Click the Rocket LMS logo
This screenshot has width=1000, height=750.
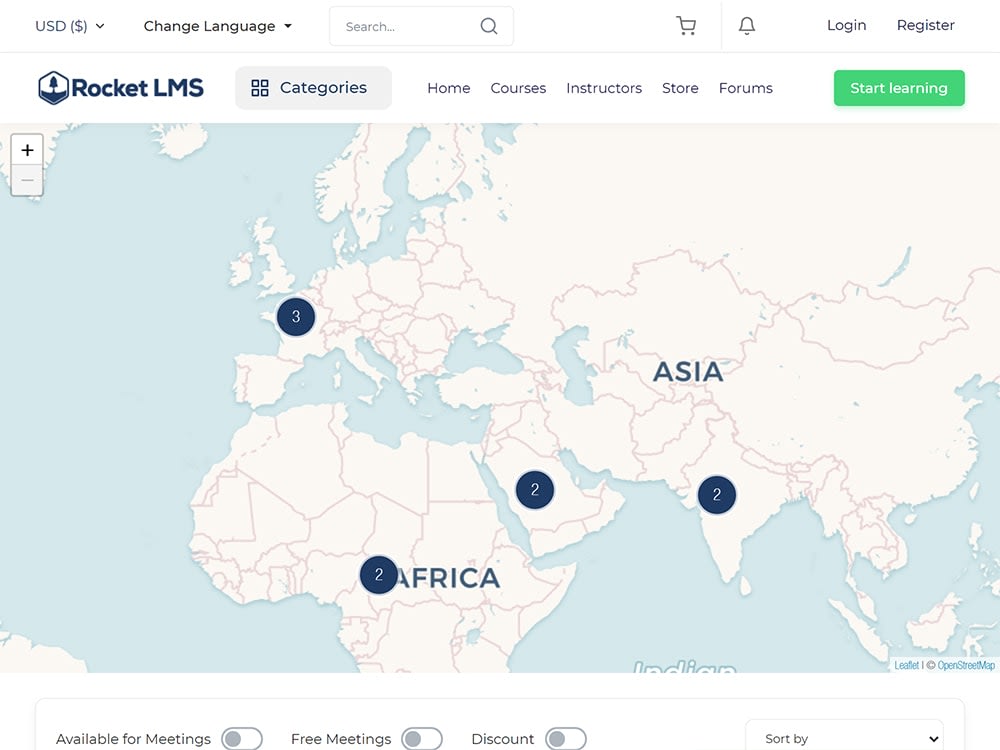tap(120, 88)
